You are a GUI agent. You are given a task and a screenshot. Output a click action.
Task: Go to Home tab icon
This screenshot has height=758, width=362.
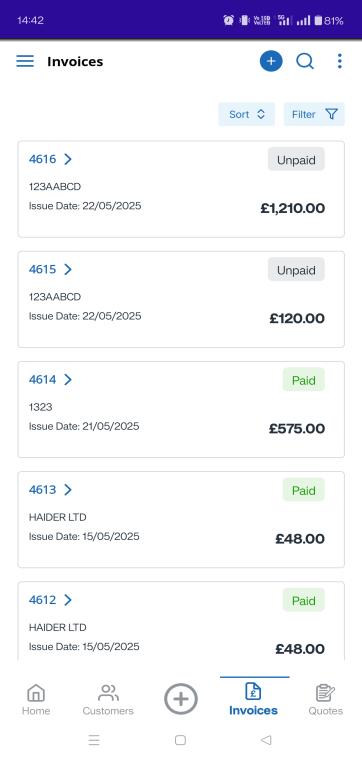(36, 700)
